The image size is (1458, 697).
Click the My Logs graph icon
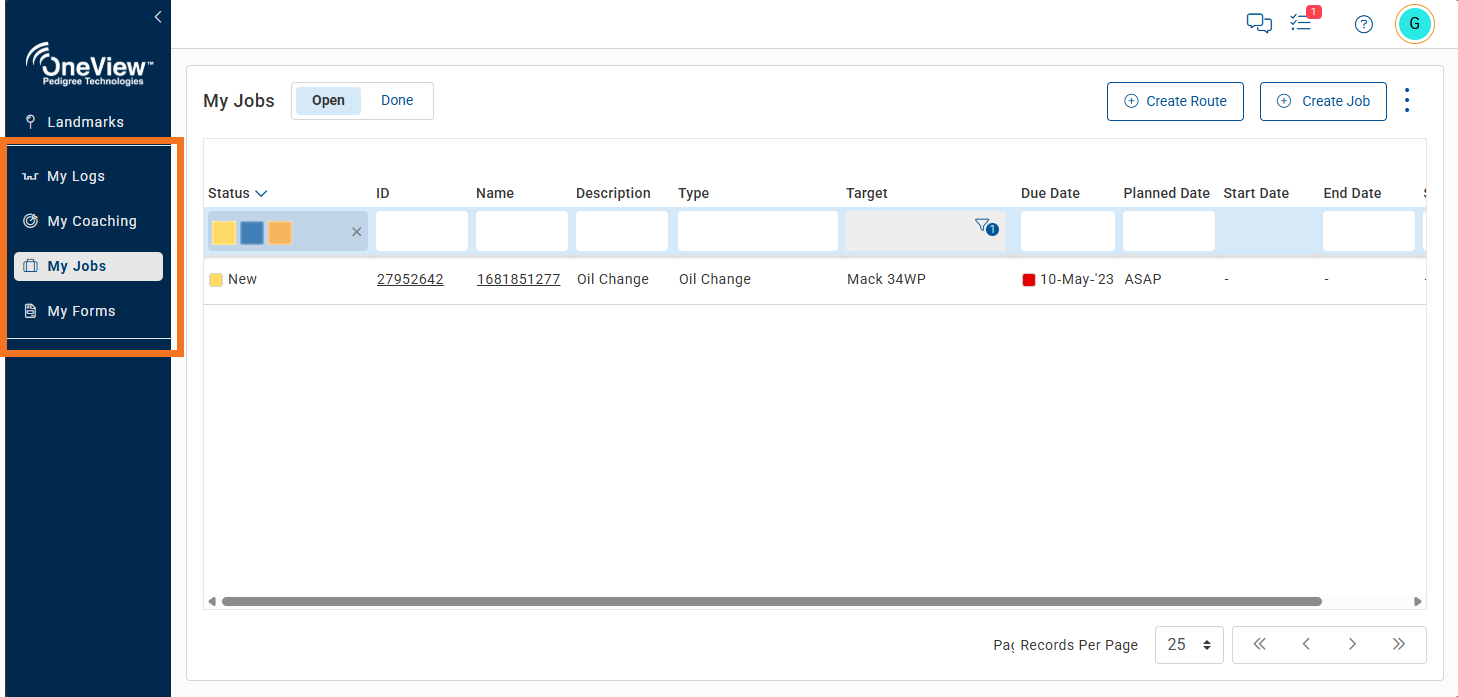point(30,176)
